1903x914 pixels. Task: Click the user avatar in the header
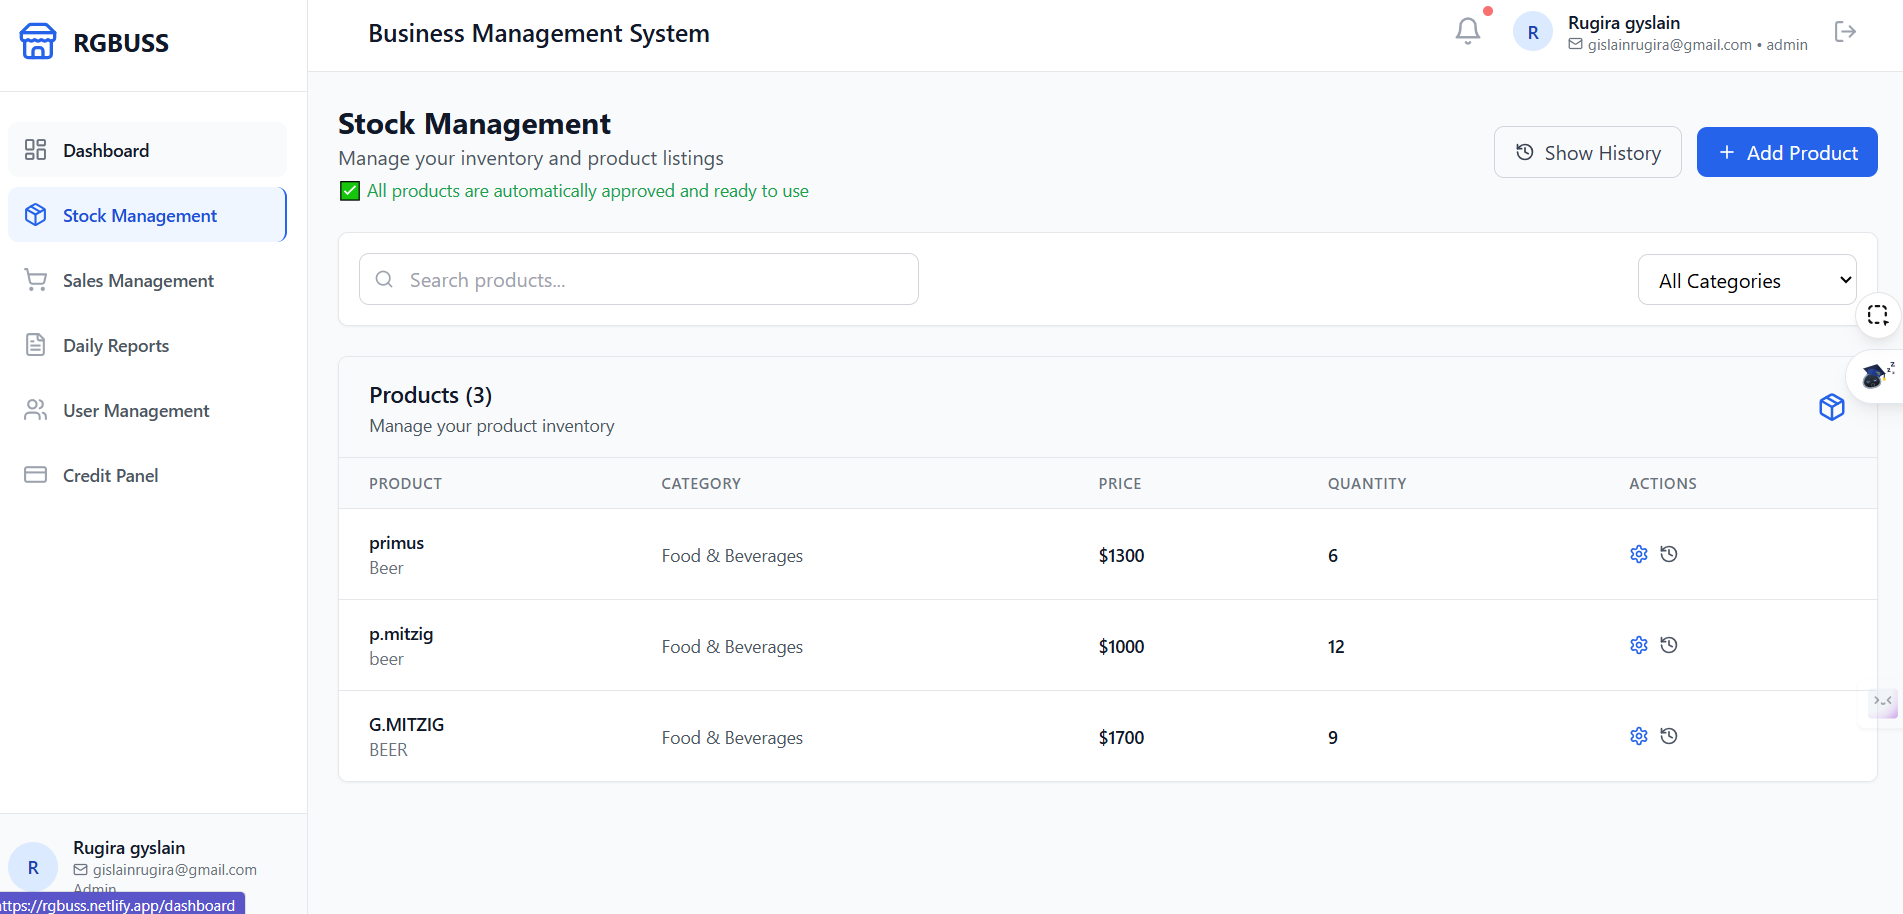1532,33
